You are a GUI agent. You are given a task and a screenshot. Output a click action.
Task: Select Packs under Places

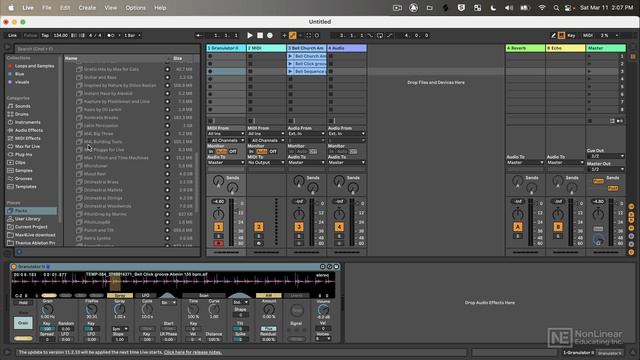(x=31, y=211)
